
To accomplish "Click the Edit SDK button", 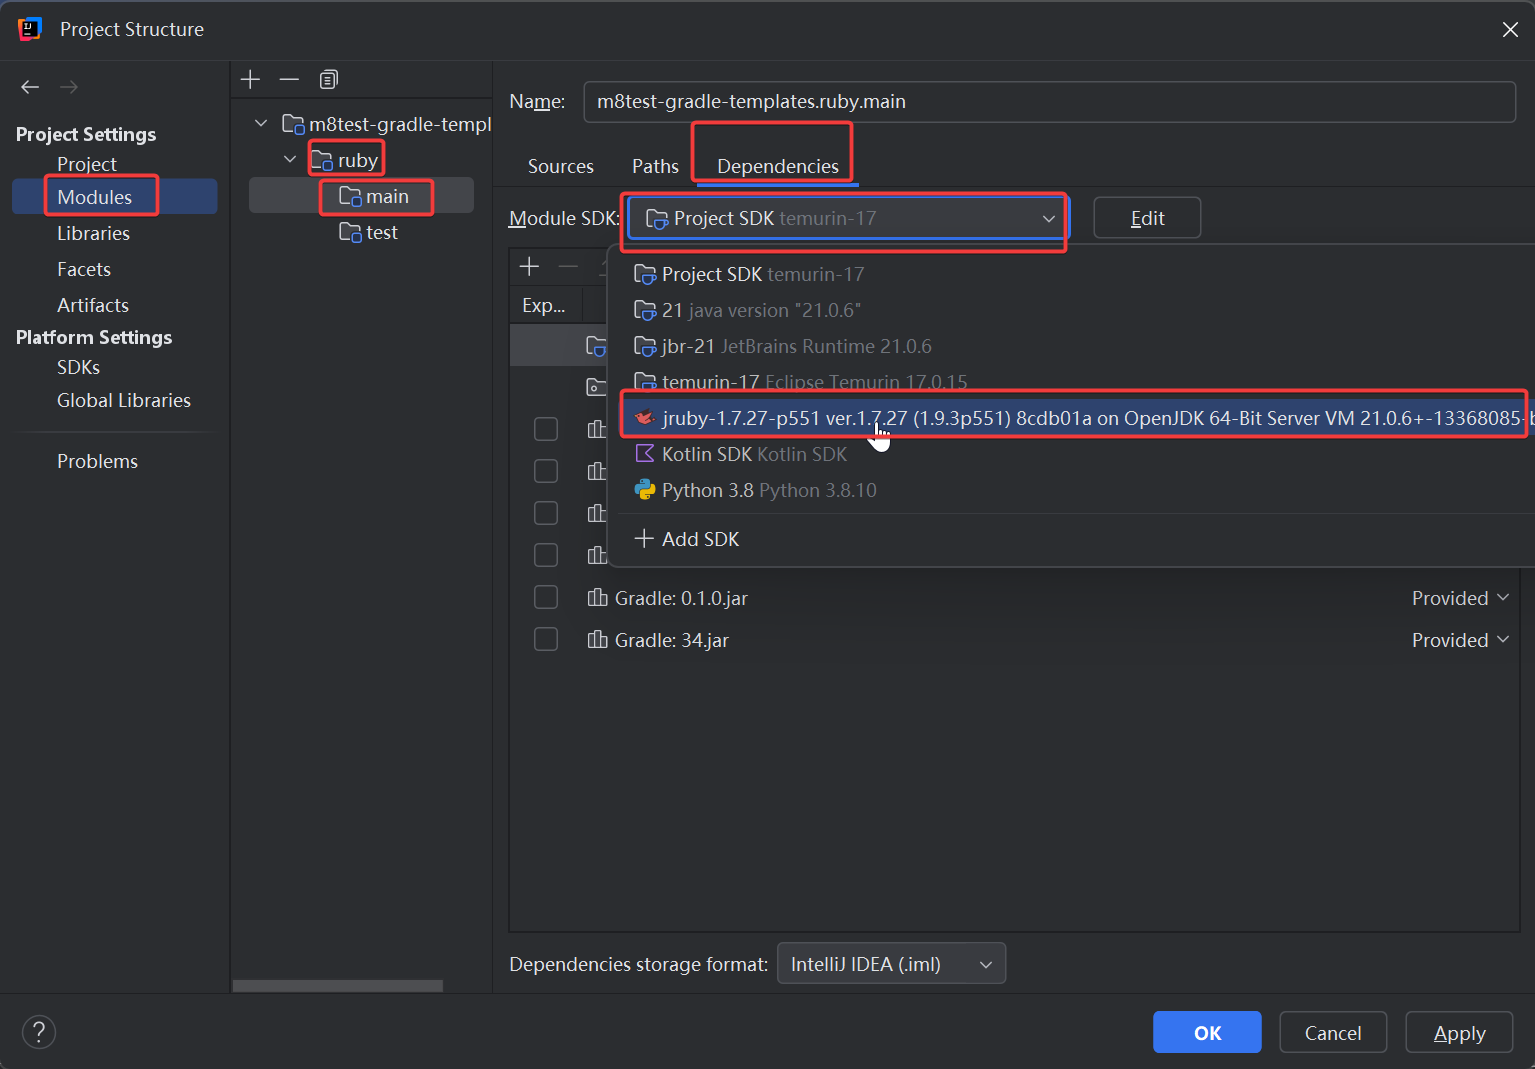I will click(x=1146, y=218).
